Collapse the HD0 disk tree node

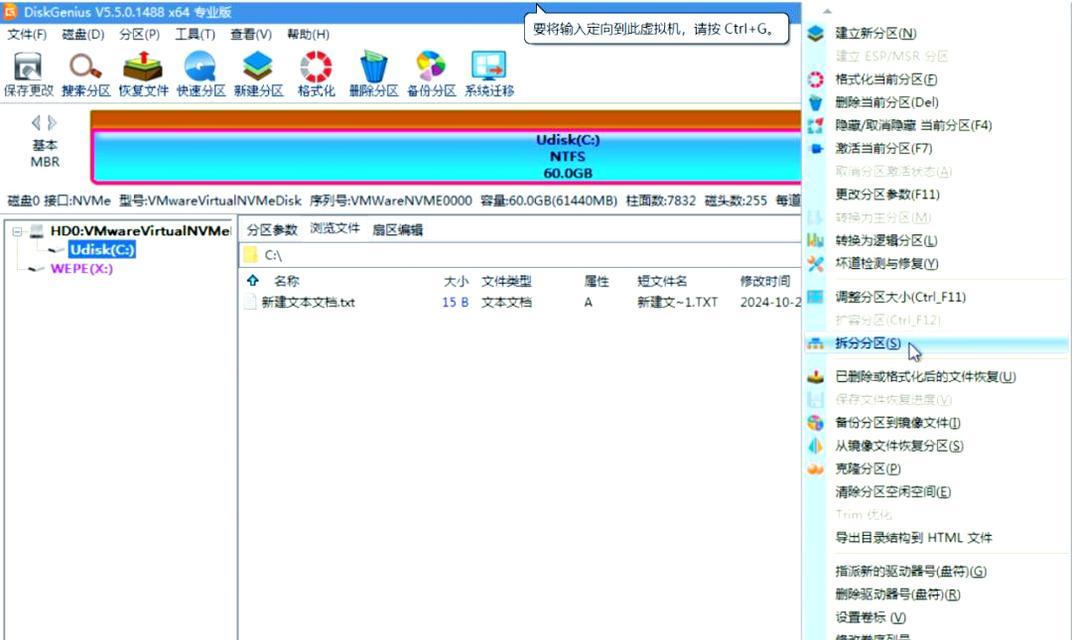pos(17,231)
